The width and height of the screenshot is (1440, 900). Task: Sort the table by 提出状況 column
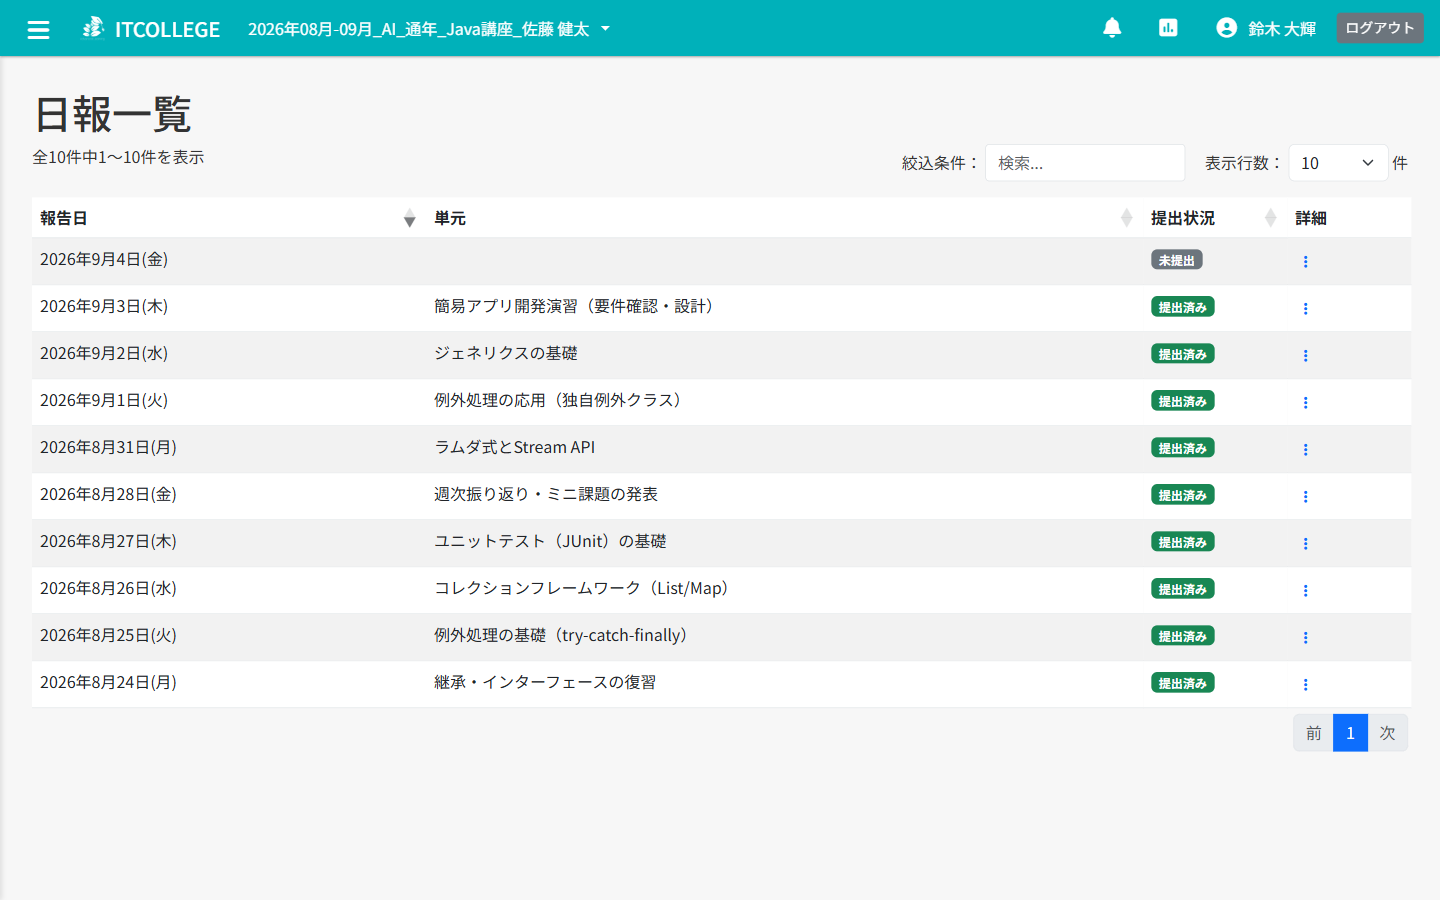(x=1214, y=218)
